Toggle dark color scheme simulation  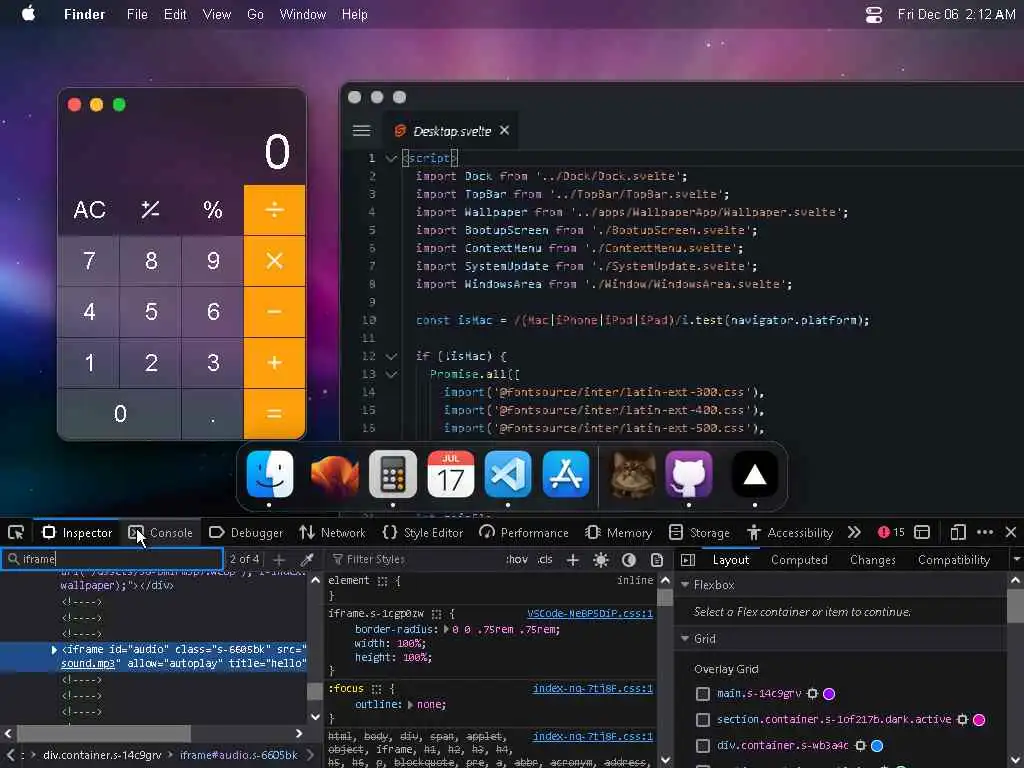629,560
